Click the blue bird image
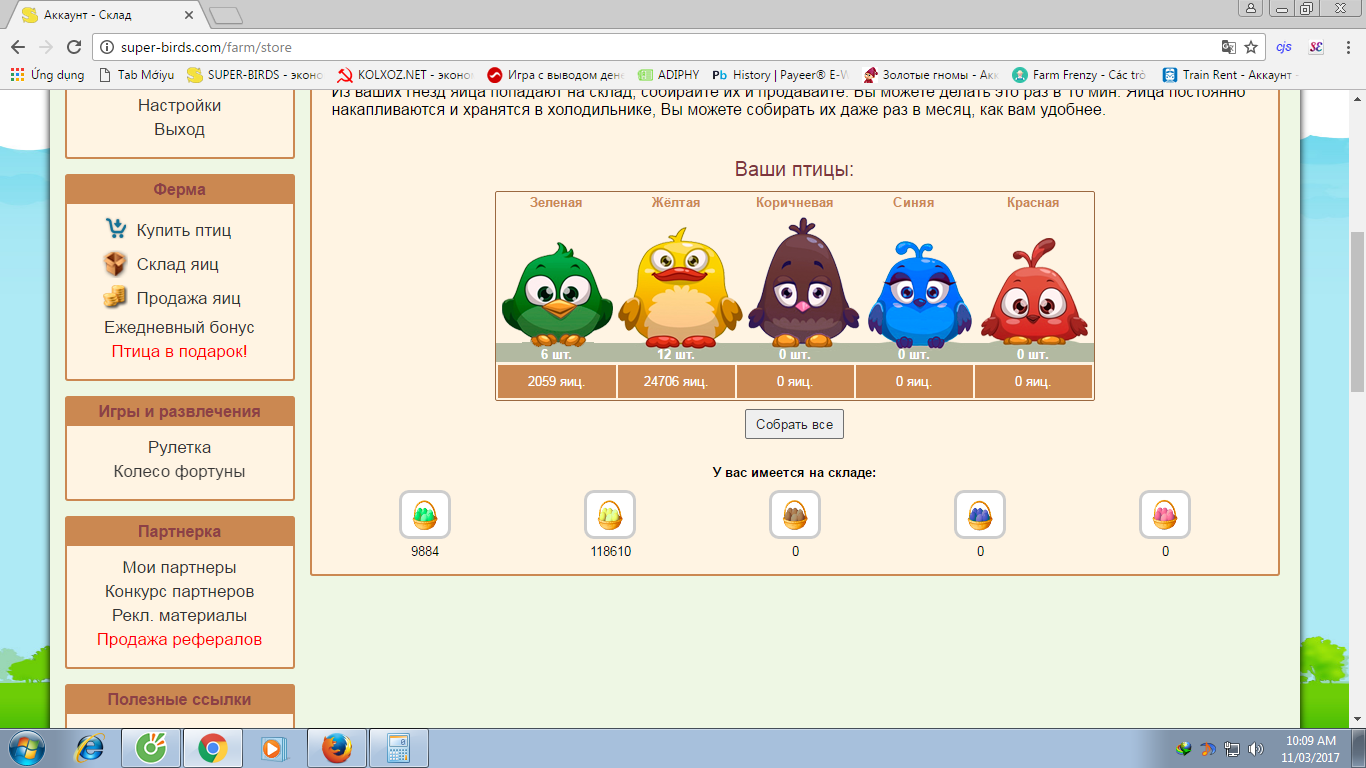The image size is (1366, 768). pyautogui.click(x=919, y=292)
